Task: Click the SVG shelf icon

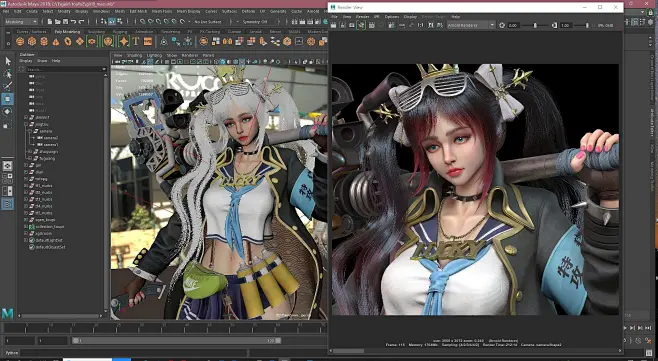Action: click(148, 41)
